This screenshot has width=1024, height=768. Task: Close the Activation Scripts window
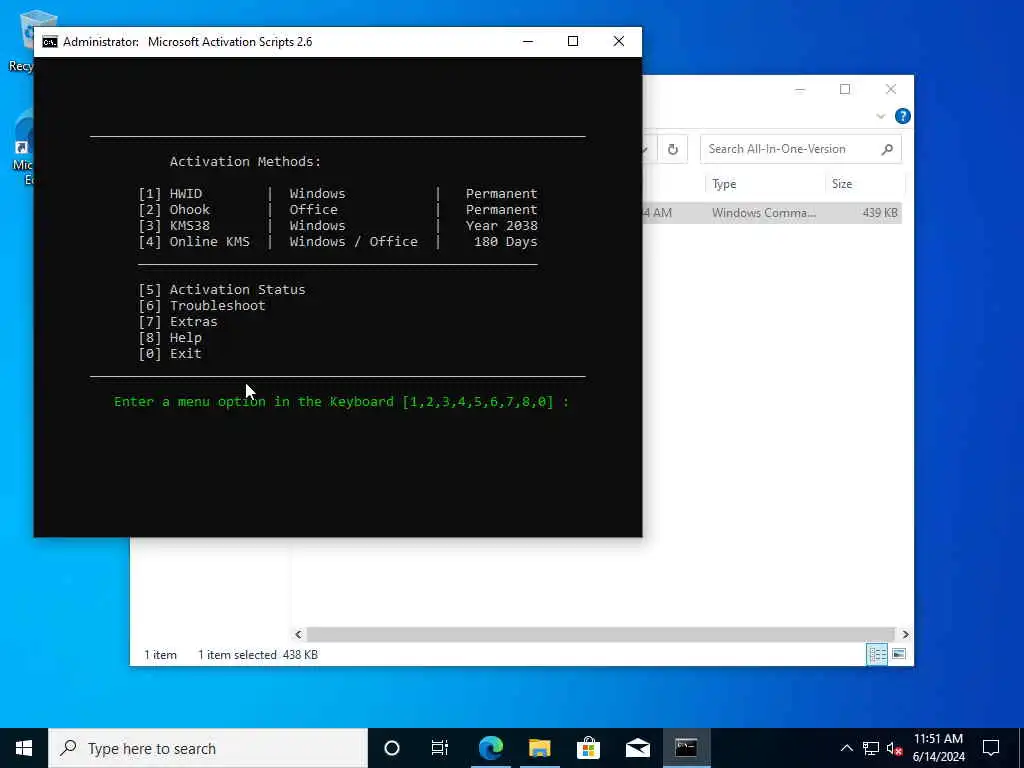pyautogui.click(x=618, y=41)
